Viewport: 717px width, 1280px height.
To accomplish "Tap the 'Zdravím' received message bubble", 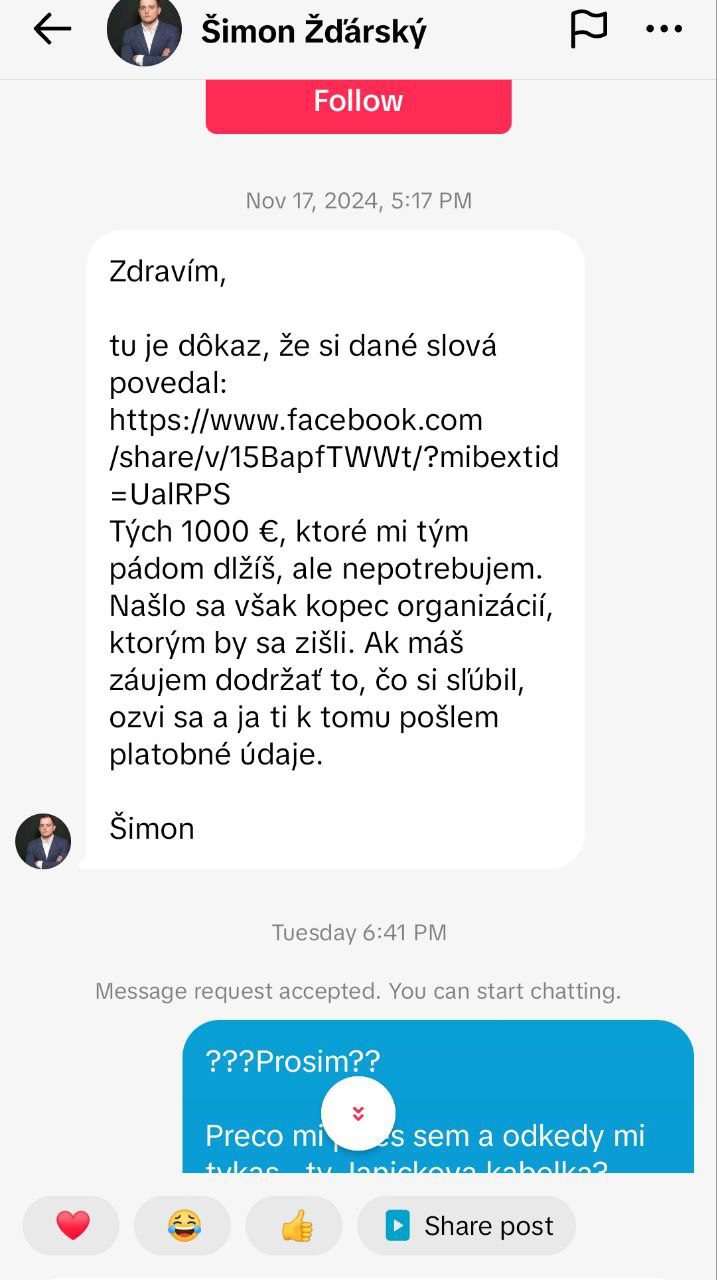I will [335, 550].
